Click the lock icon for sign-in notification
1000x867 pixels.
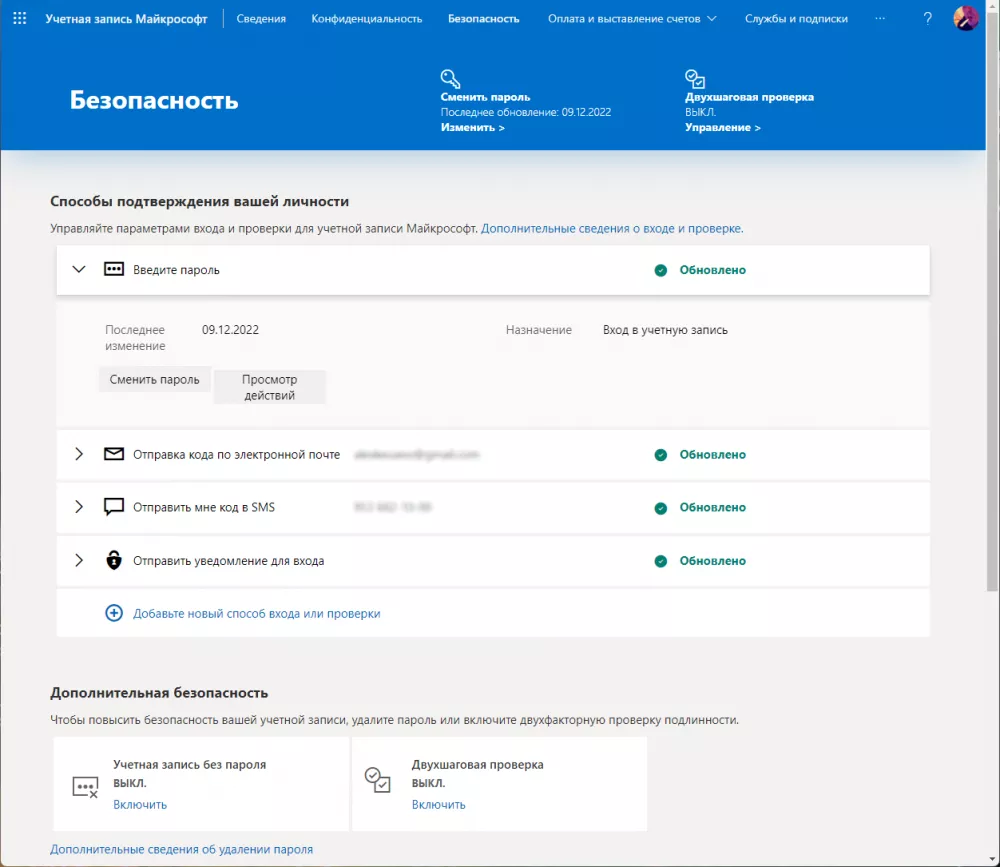[114, 561]
